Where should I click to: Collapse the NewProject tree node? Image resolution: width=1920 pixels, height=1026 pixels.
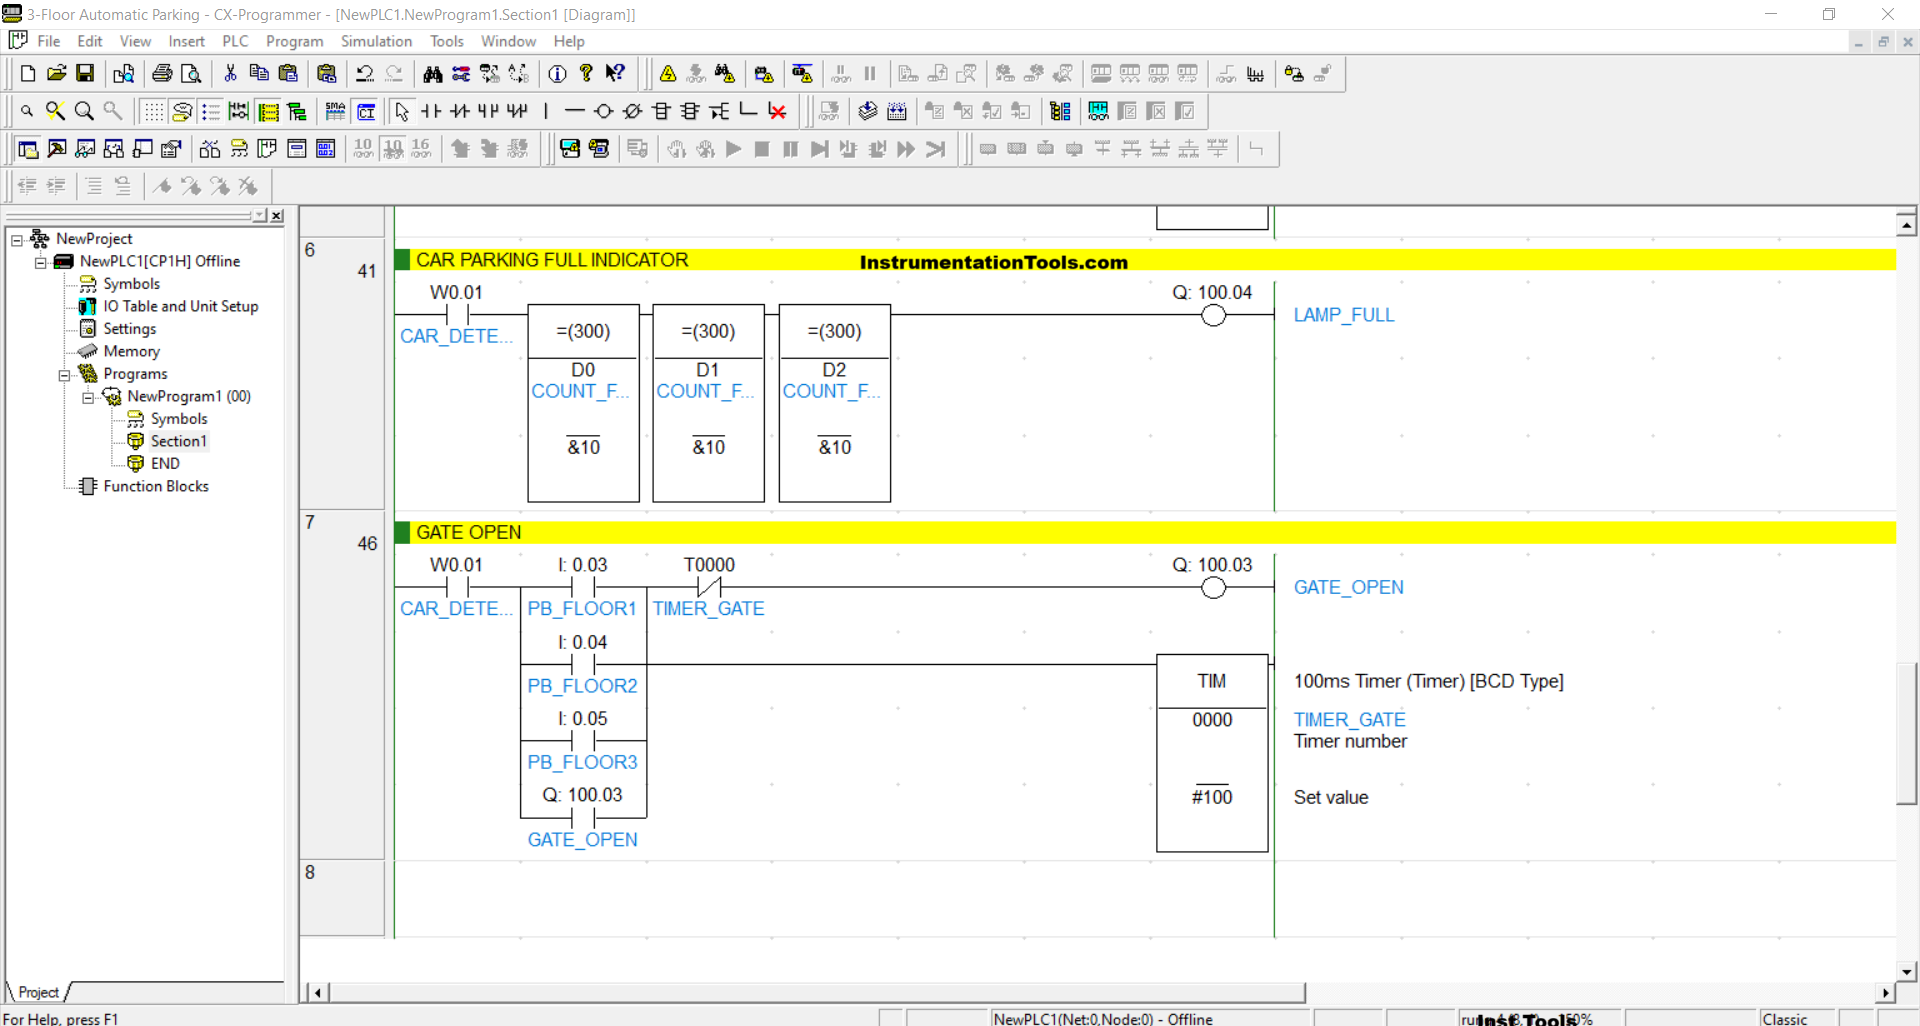[x=17, y=239]
